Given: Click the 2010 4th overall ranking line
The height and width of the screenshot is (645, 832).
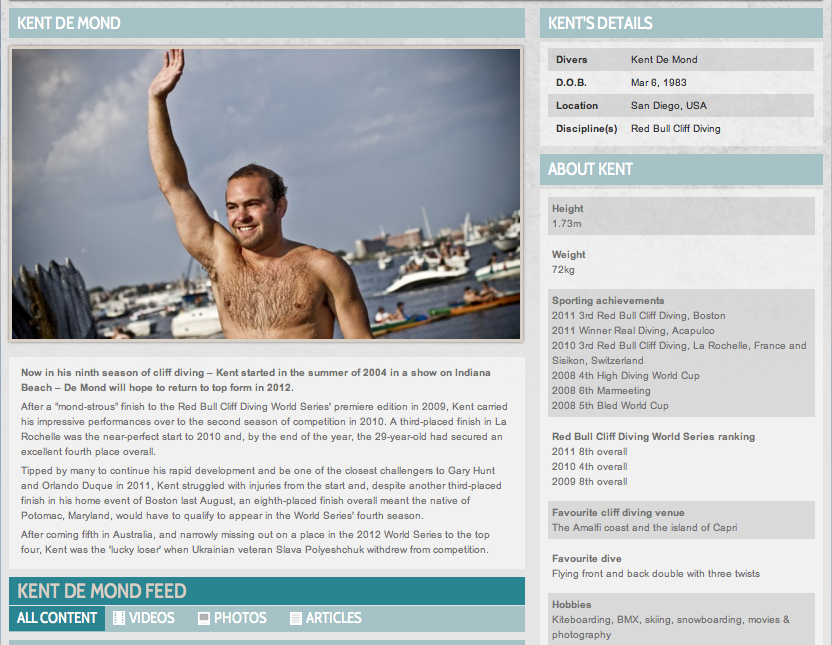Looking at the screenshot, I should click(590, 467).
